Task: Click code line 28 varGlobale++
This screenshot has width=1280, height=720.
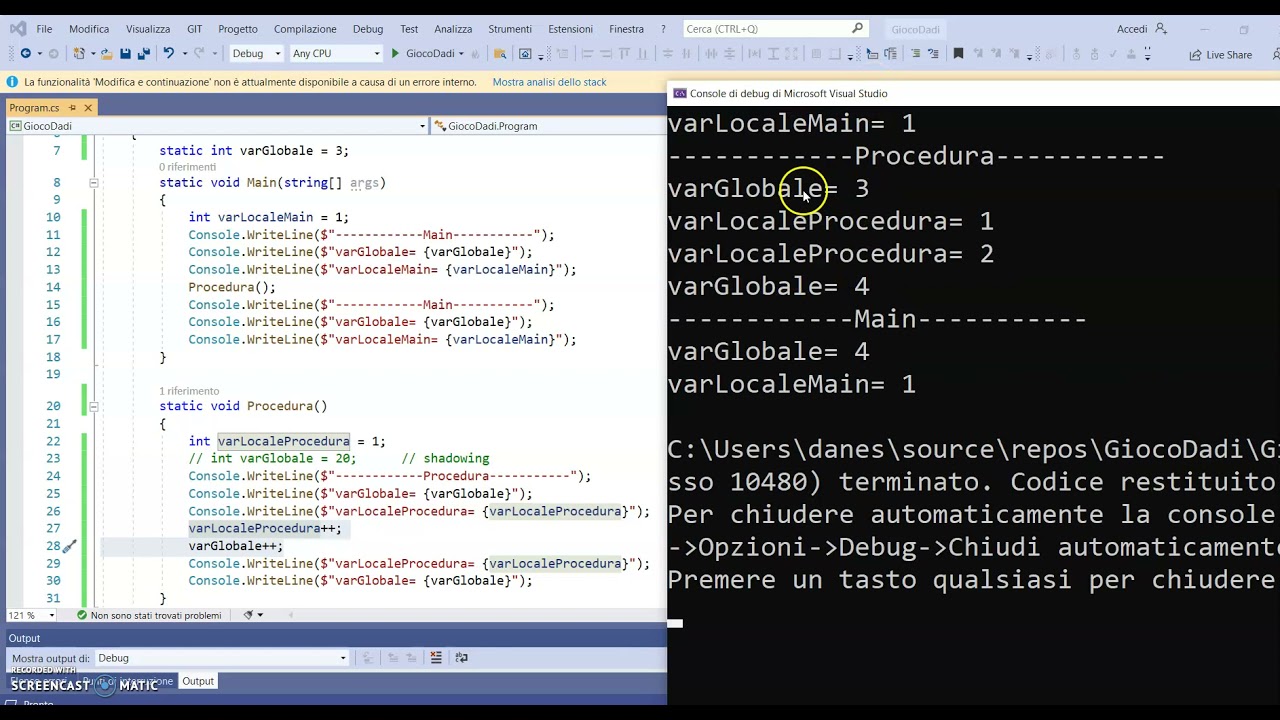Action: pyautogui.click(x=236, y=546)
